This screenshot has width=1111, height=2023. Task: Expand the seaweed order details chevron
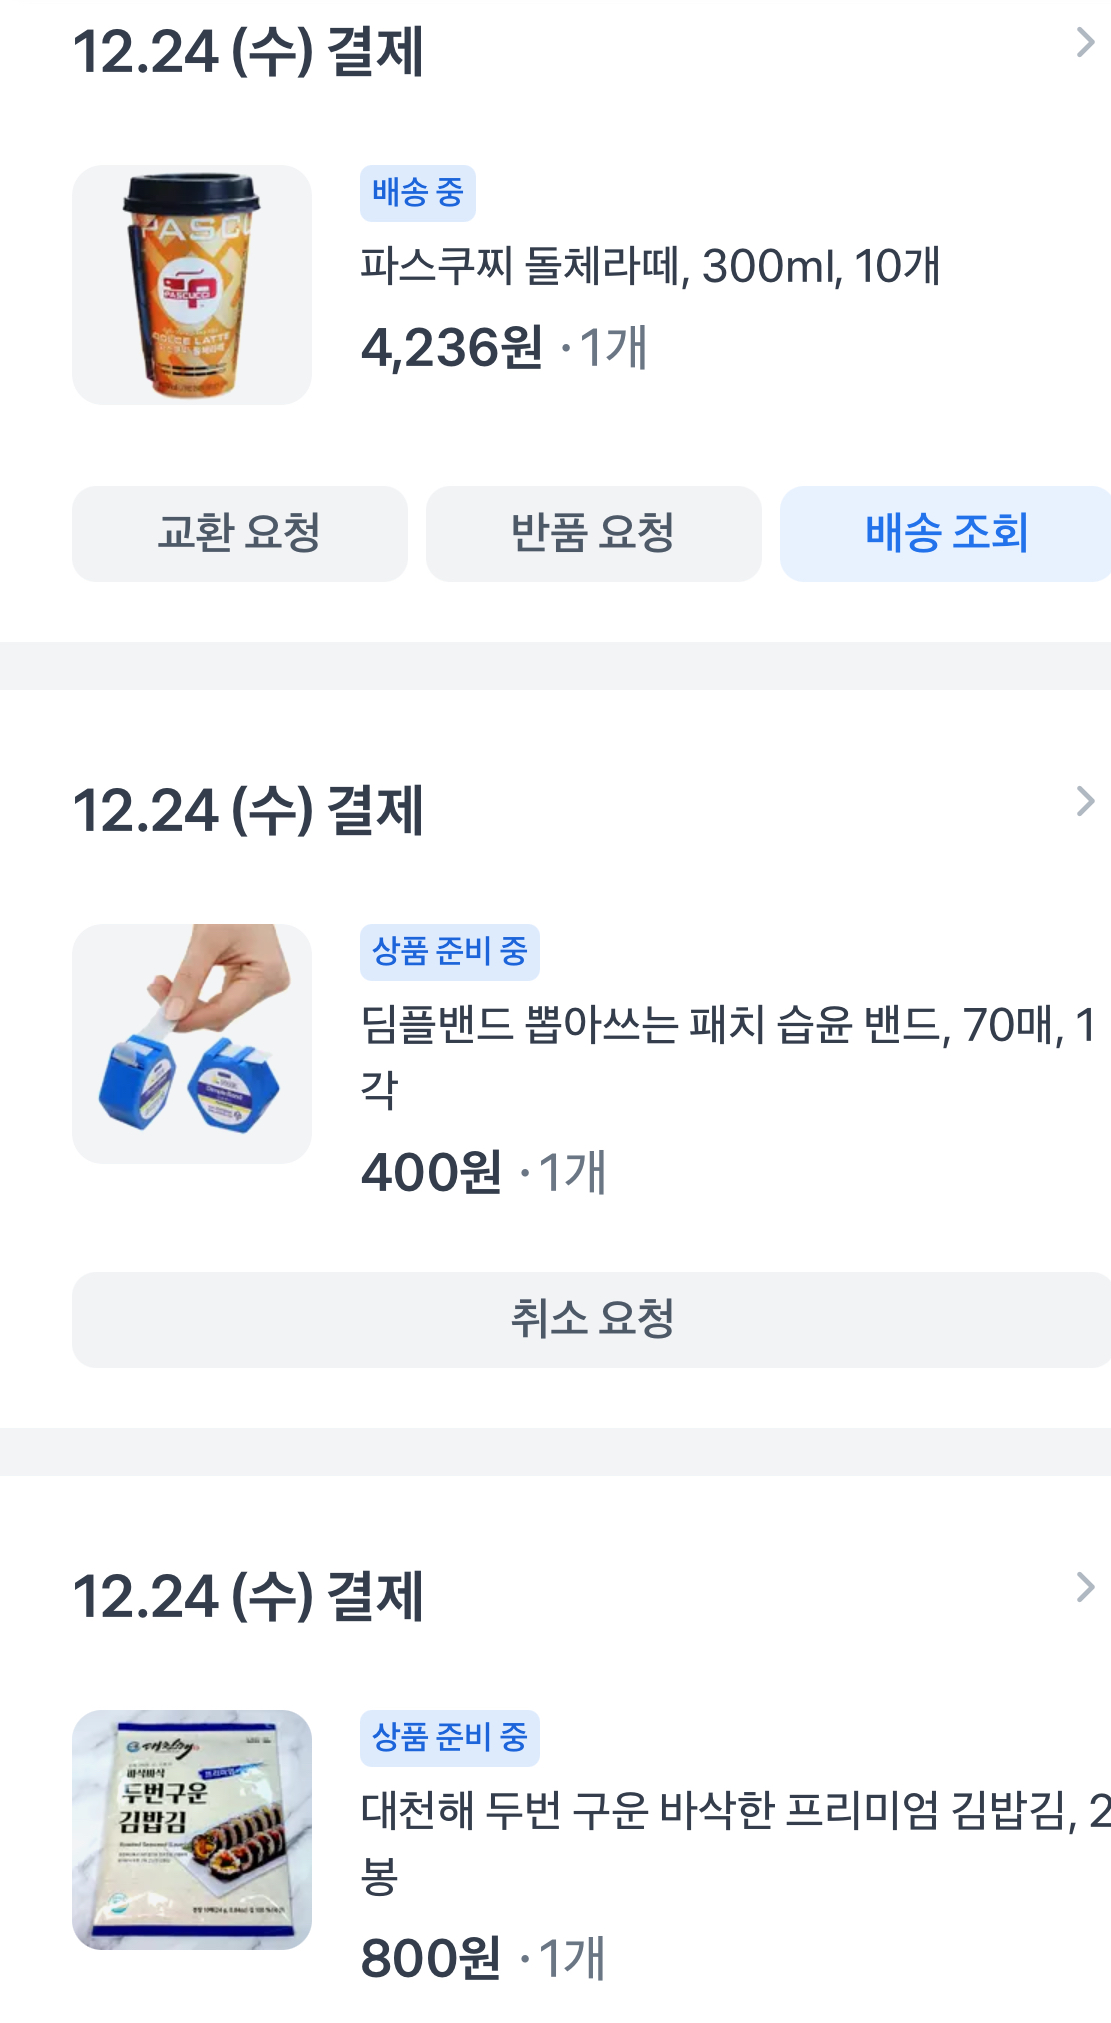click(x=1085, y=1587)
